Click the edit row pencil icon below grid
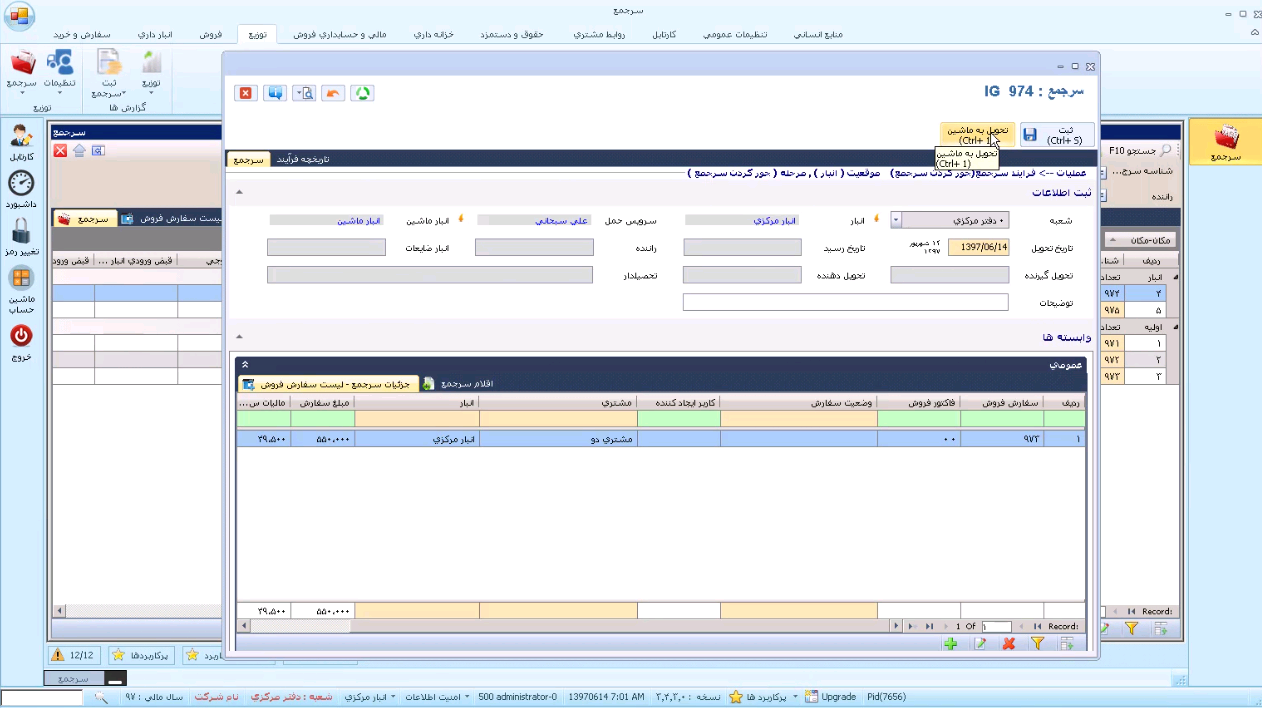1262x708 pixels. (x=980, y=644)
